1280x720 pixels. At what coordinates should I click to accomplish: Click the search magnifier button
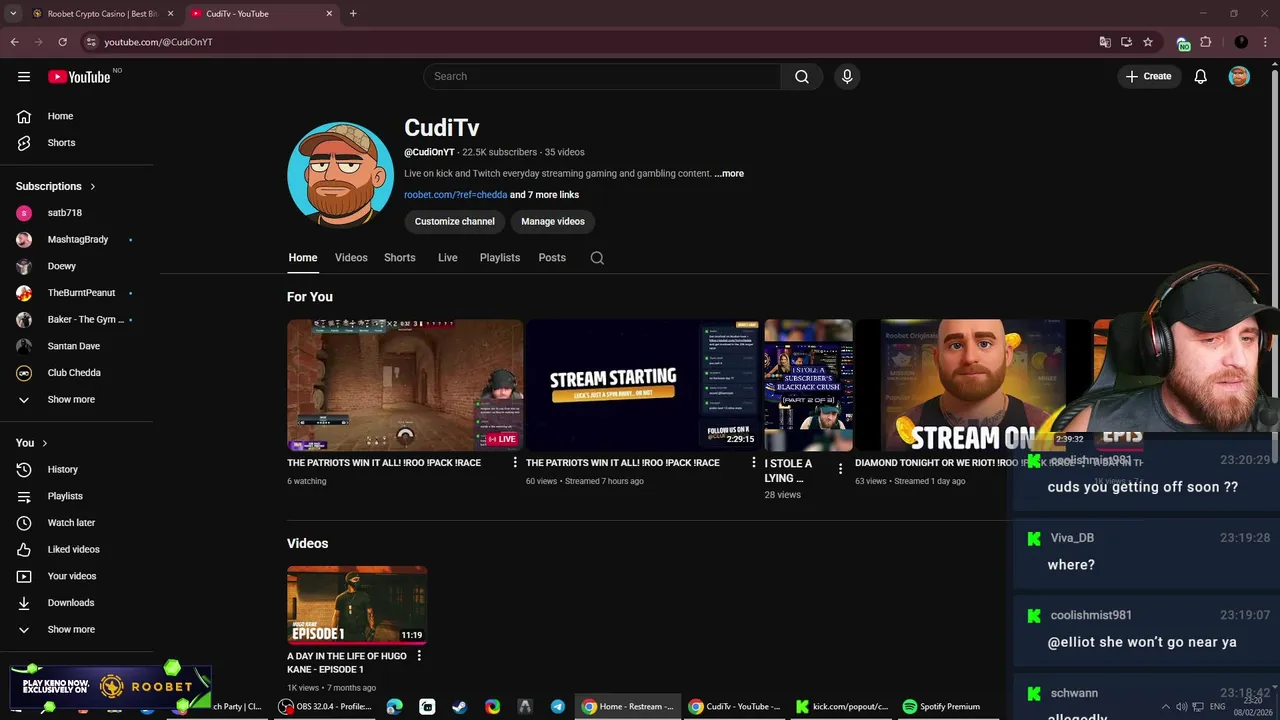pos(802,77)
